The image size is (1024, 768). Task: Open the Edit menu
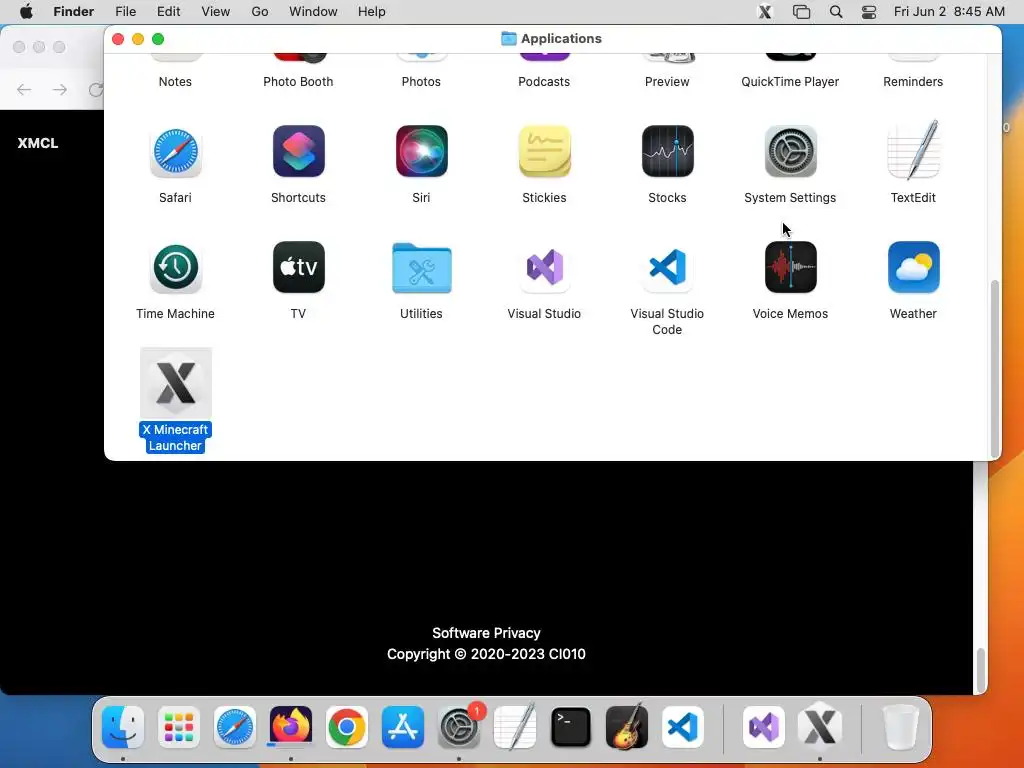click(168, 12)
